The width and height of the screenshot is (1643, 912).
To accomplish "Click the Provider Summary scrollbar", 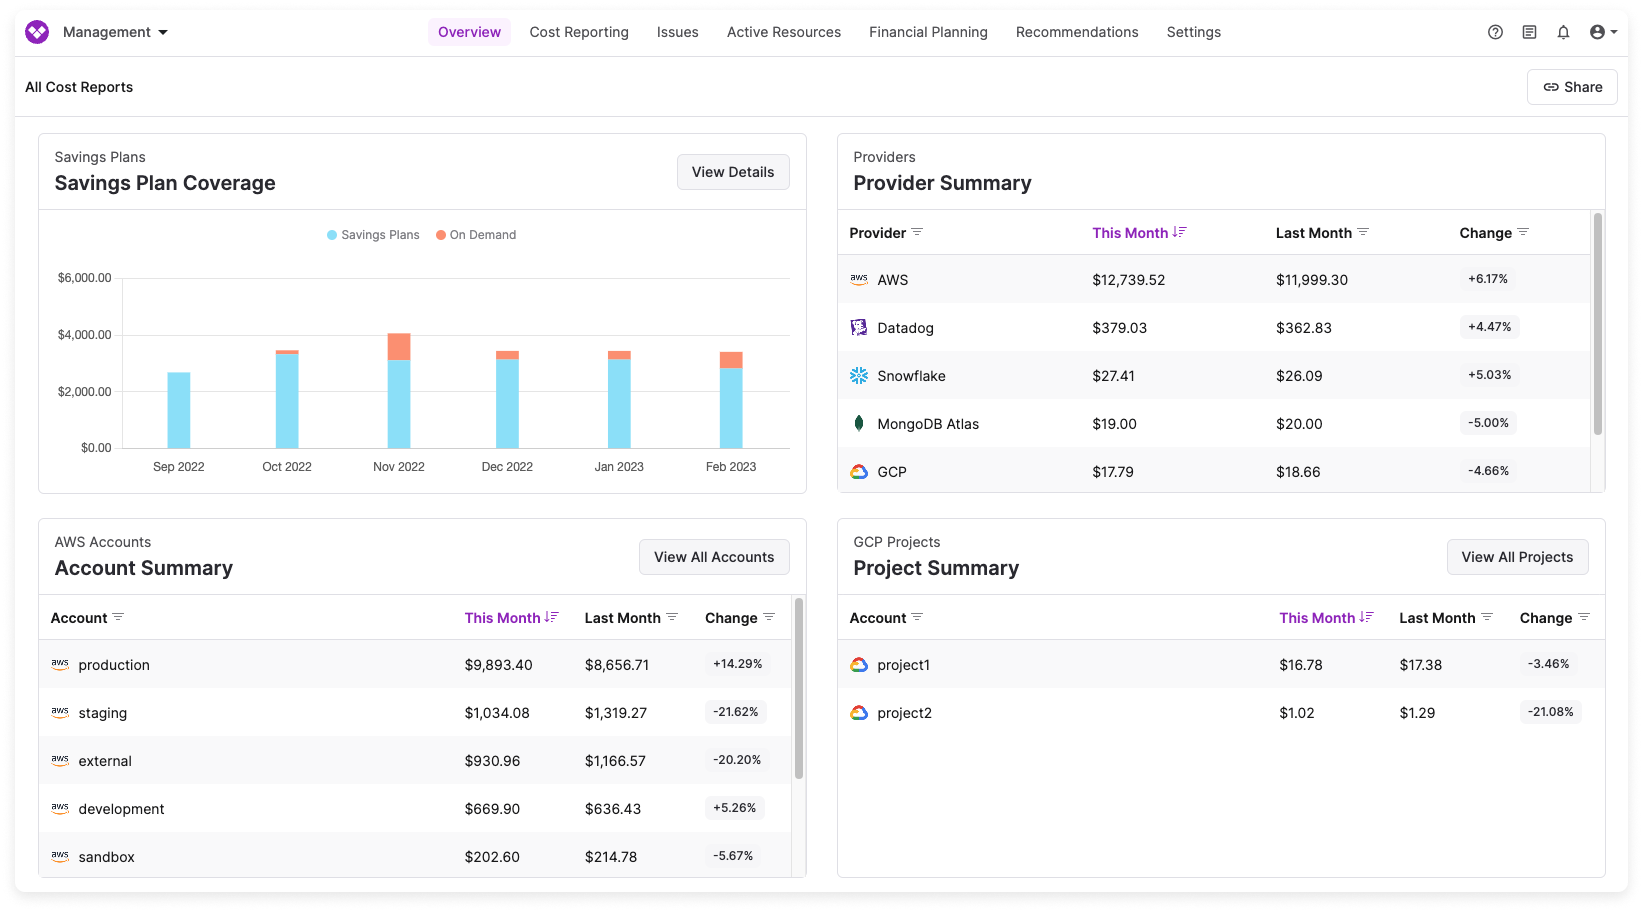I will [1597, 324].
